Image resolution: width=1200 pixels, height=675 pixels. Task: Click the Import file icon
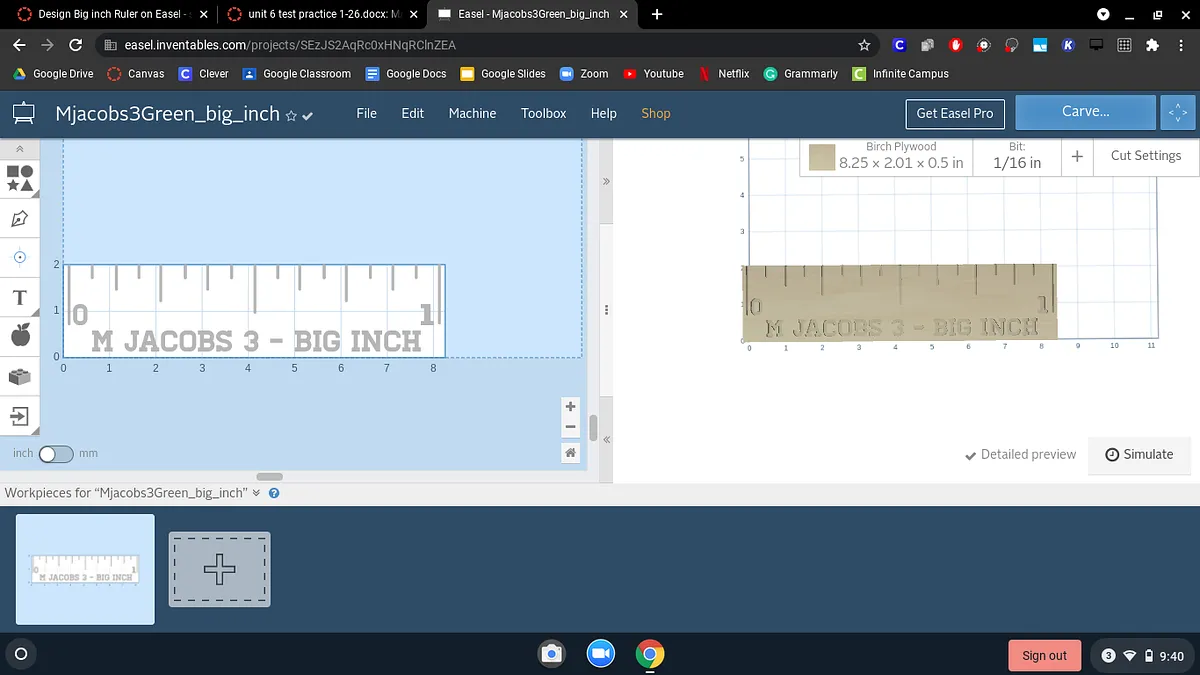click(x=20, y=415)
